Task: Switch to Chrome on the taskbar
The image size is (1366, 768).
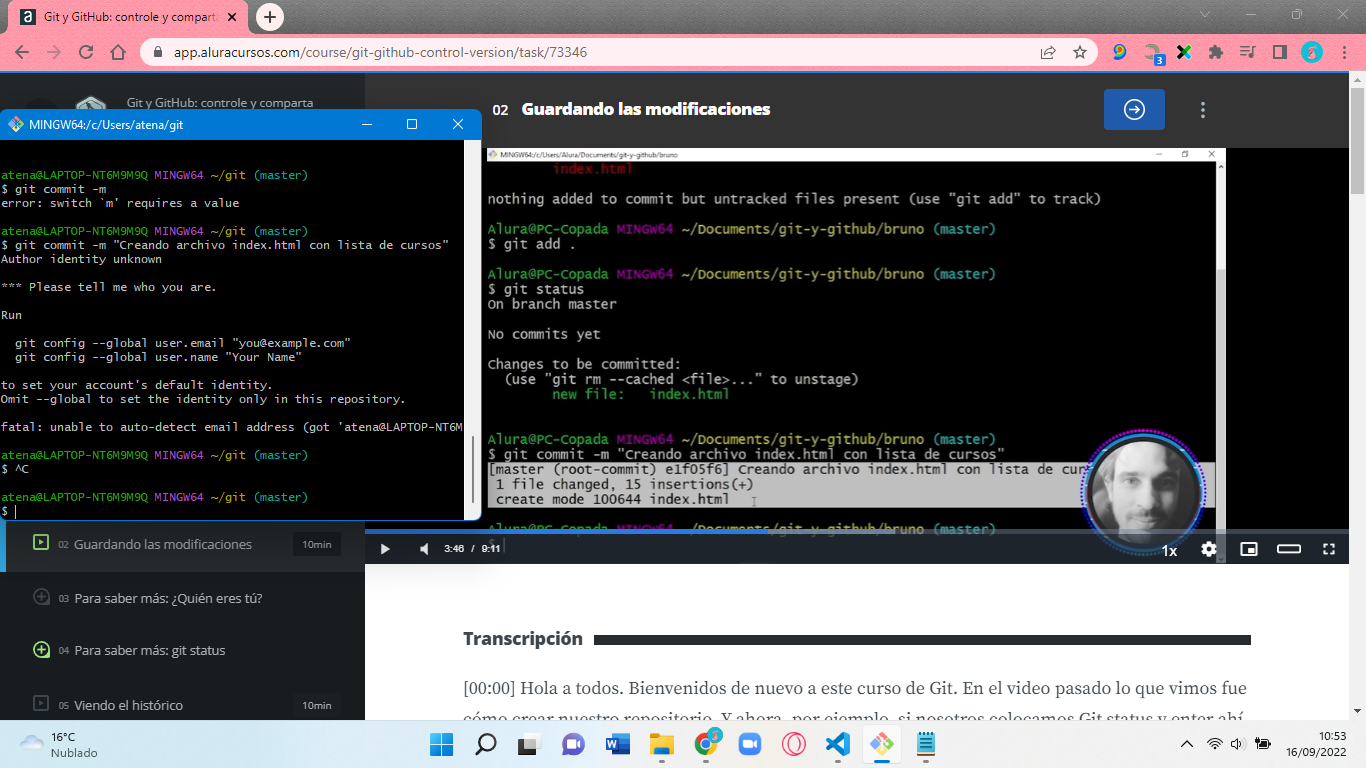Action: point(706,744)
